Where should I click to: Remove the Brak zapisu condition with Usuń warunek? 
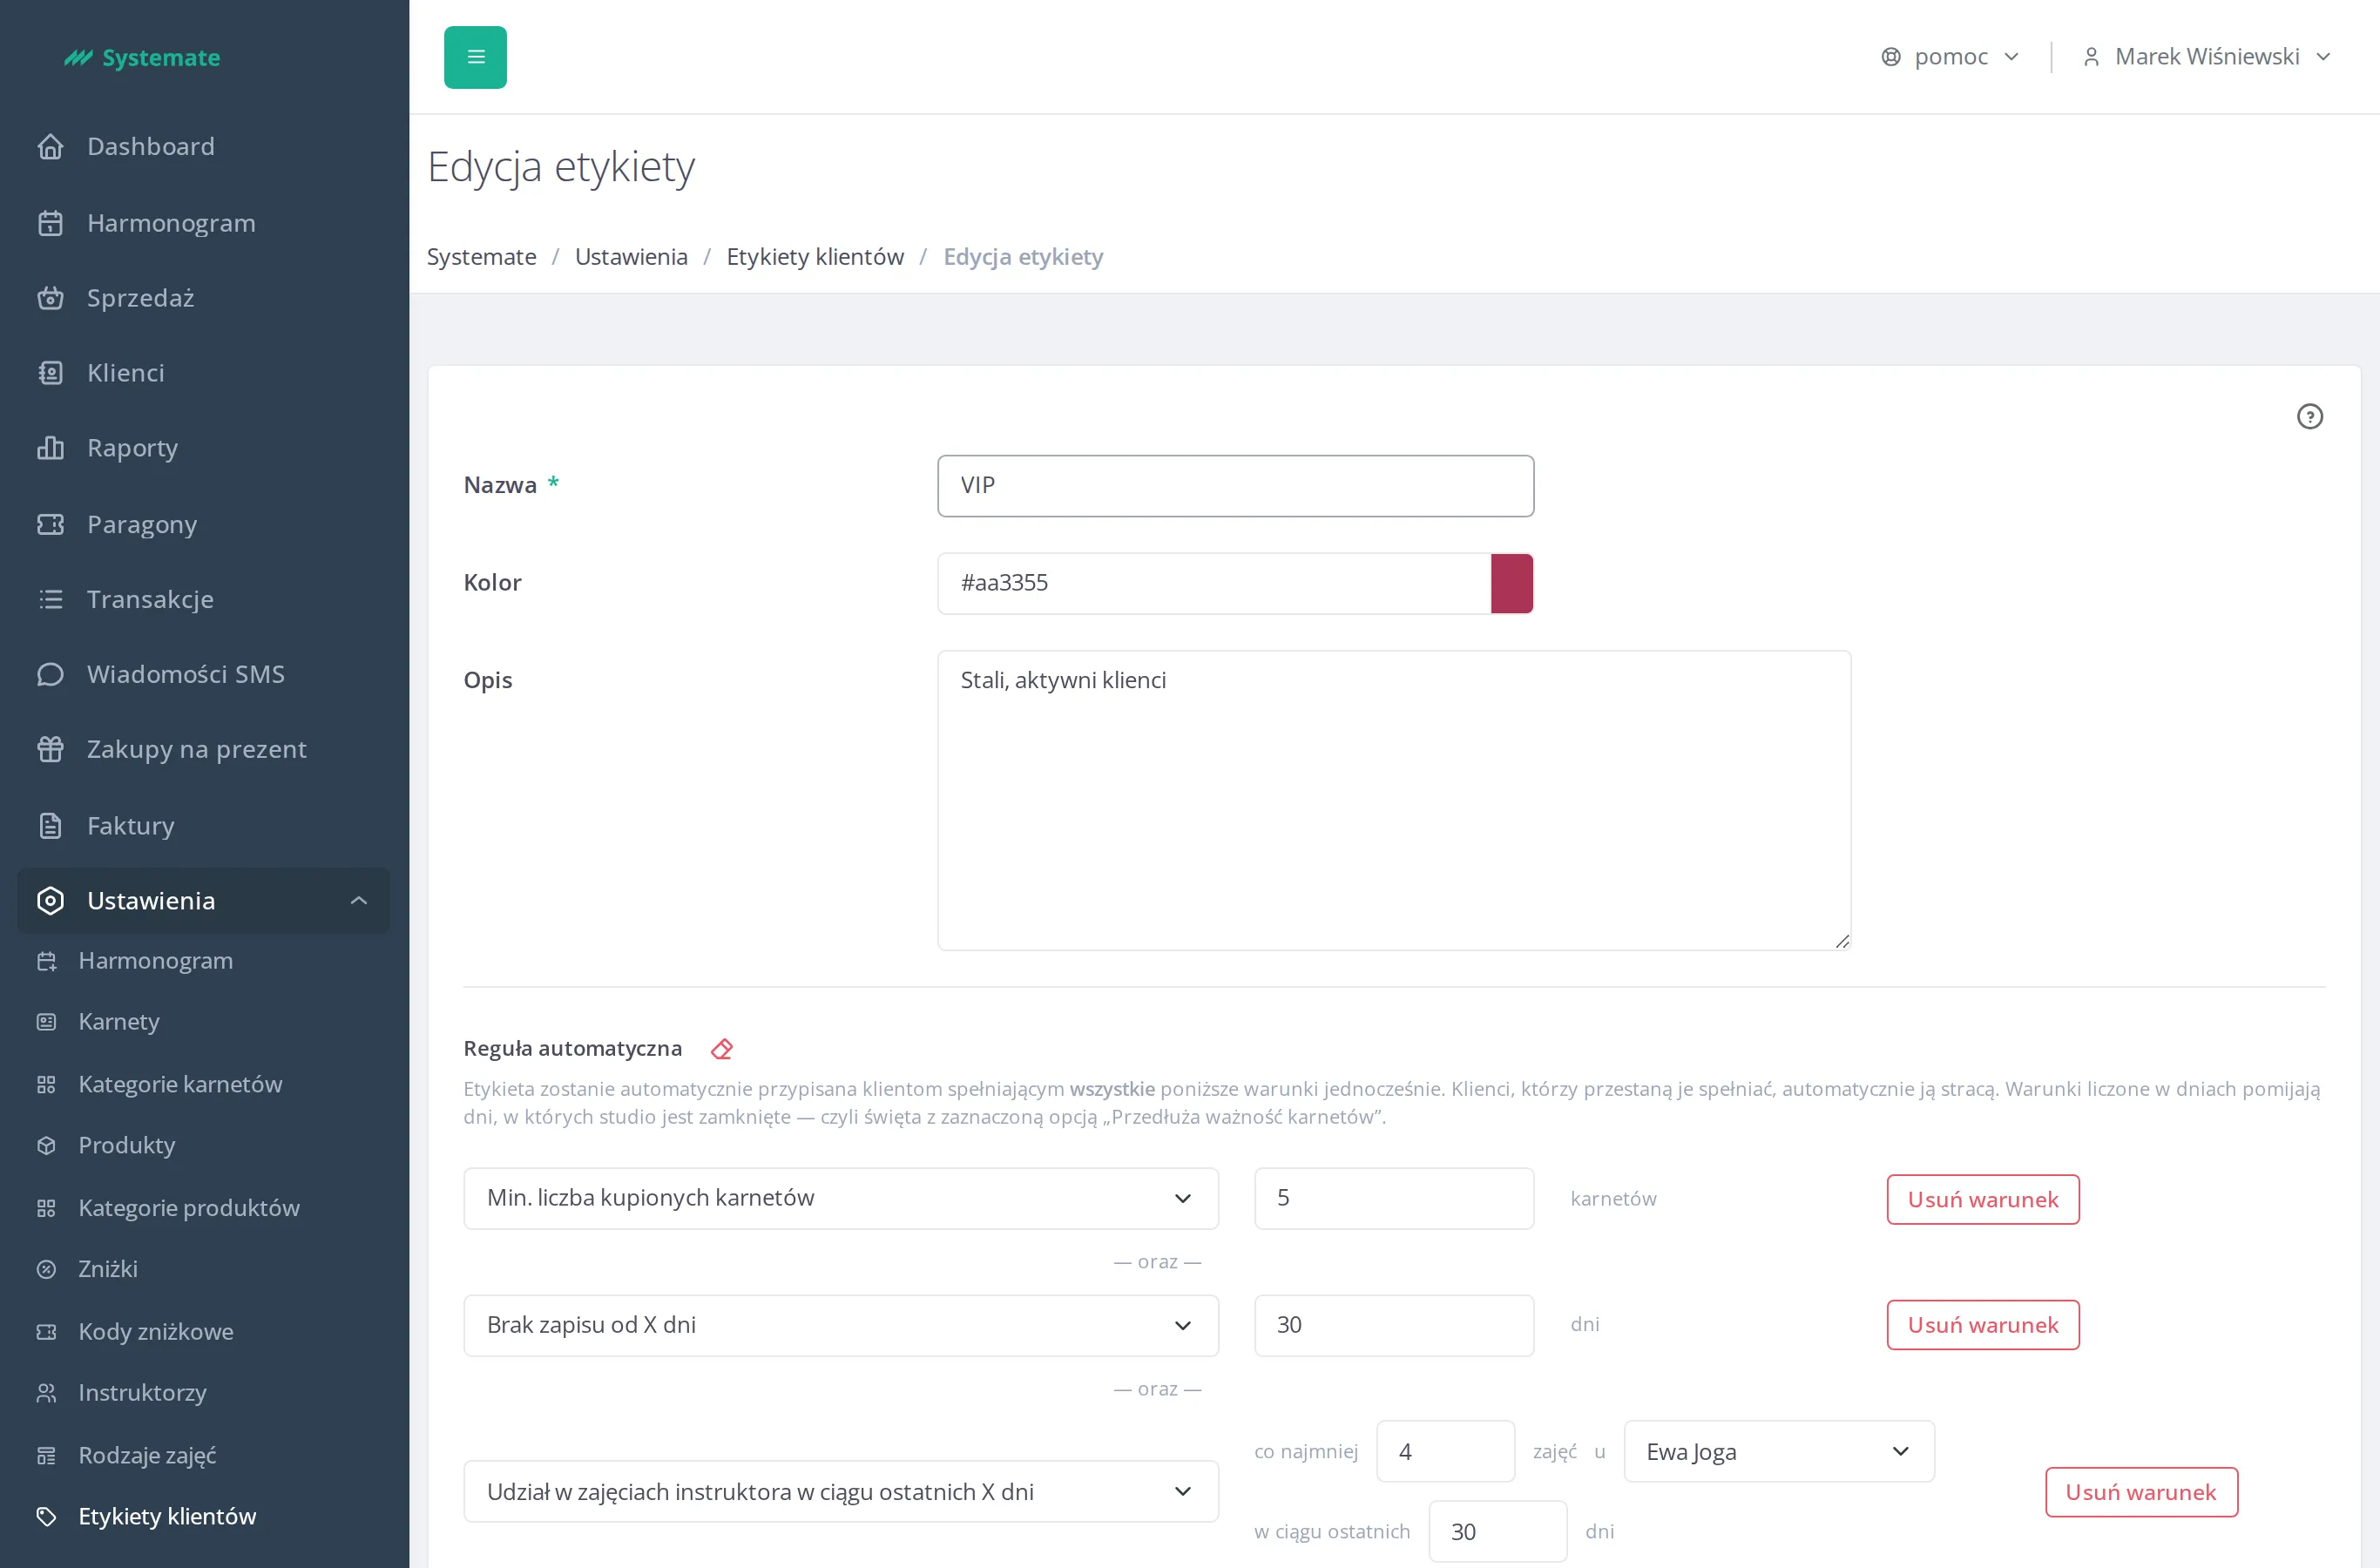click(1983, 1325)
